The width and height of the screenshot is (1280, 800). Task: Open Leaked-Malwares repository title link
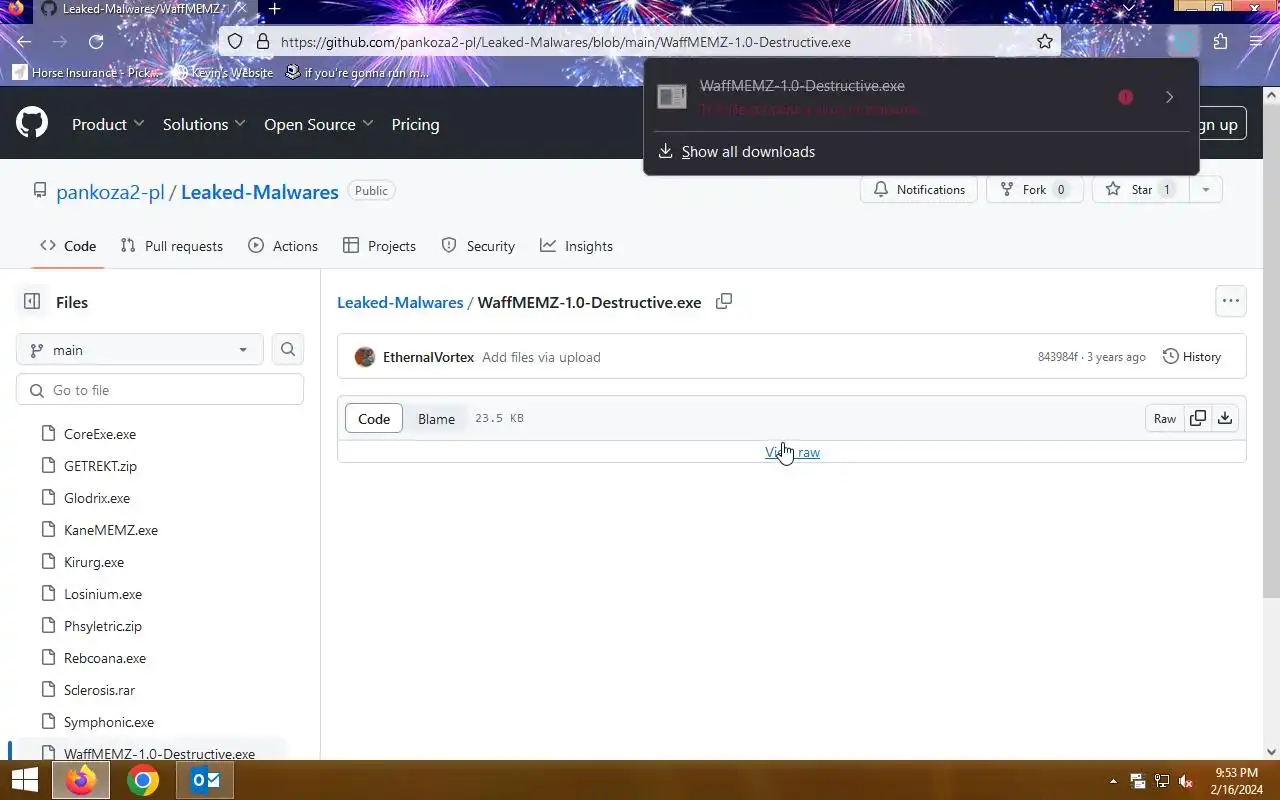point(259,192)
